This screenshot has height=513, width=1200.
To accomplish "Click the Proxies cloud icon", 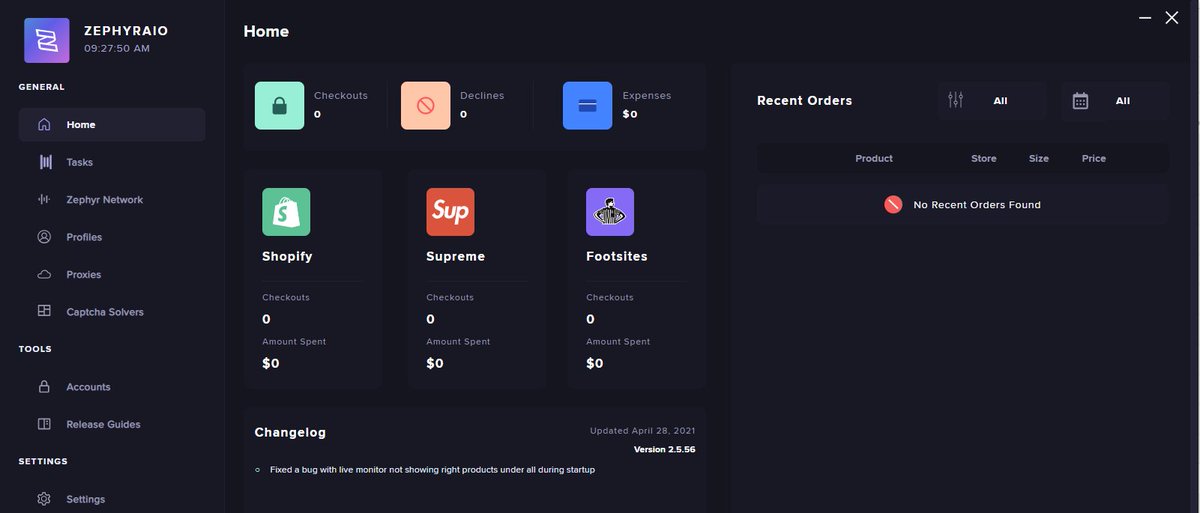I will (44, 274).
